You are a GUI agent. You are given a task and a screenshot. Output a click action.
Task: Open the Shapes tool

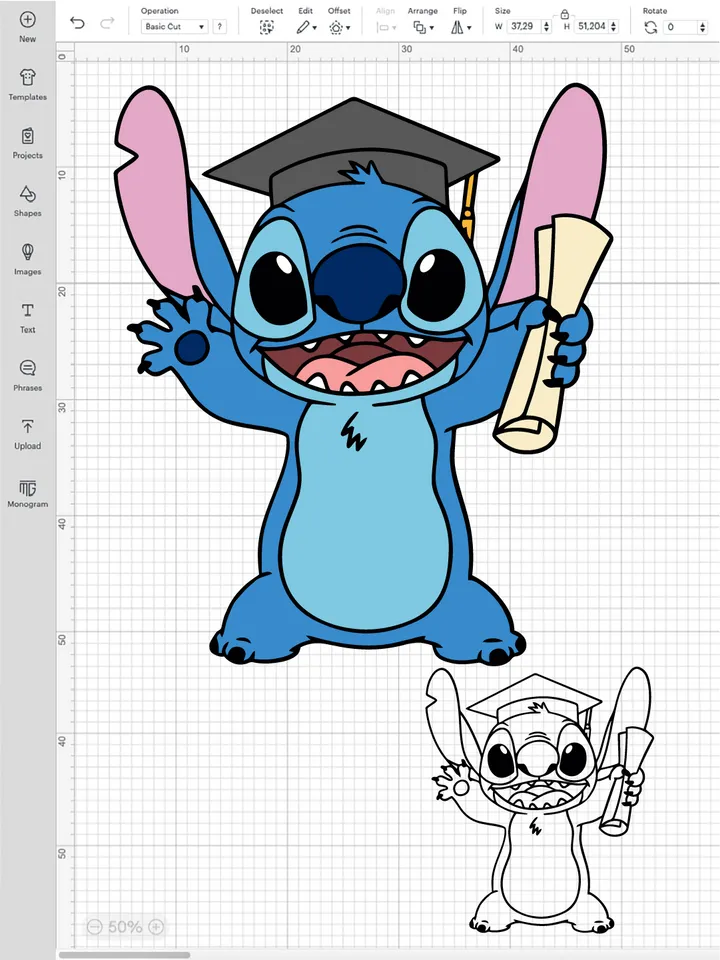pyautogui.click(x=27, y=194)
